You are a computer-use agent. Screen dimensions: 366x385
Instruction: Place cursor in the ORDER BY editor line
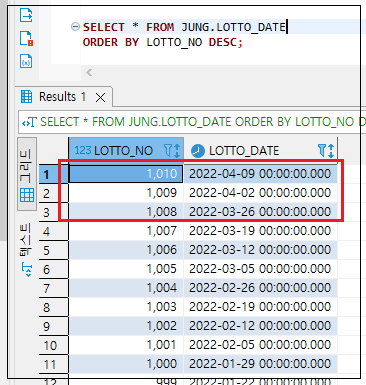pyautogui.click(x=163, y=42)
